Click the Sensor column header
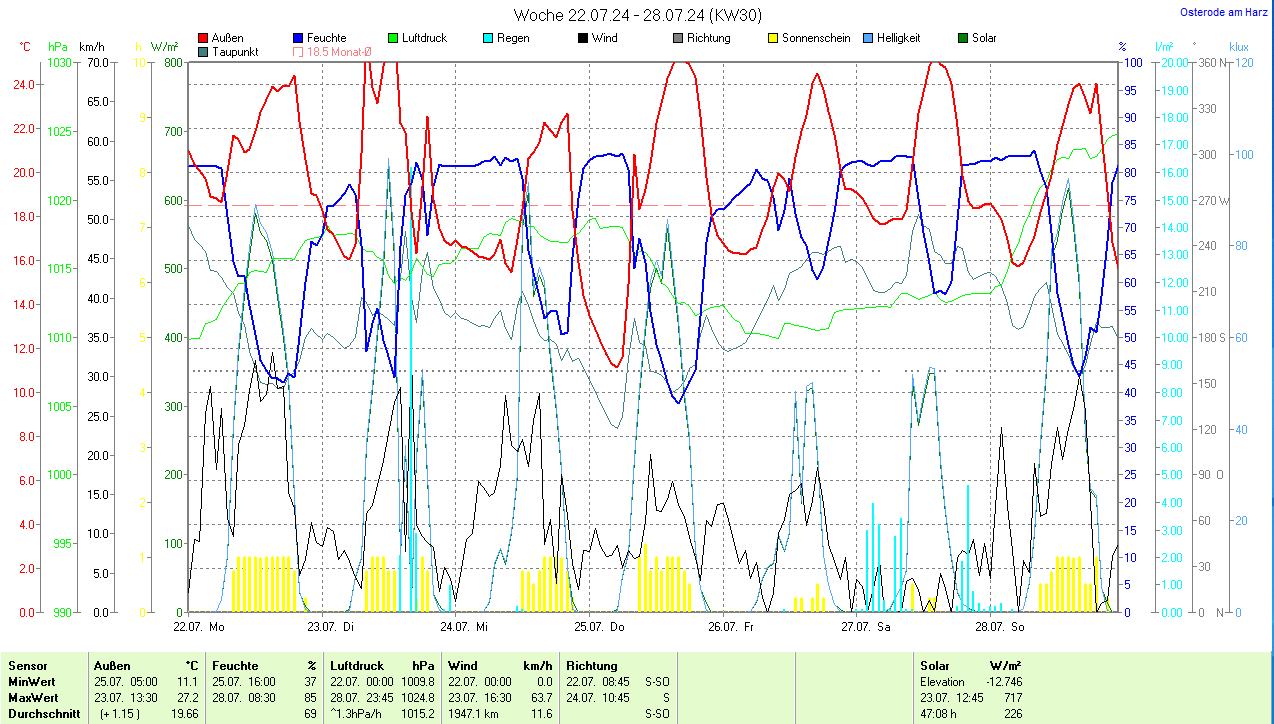The height and width of the screenshot is (724, 1274). 28,665
